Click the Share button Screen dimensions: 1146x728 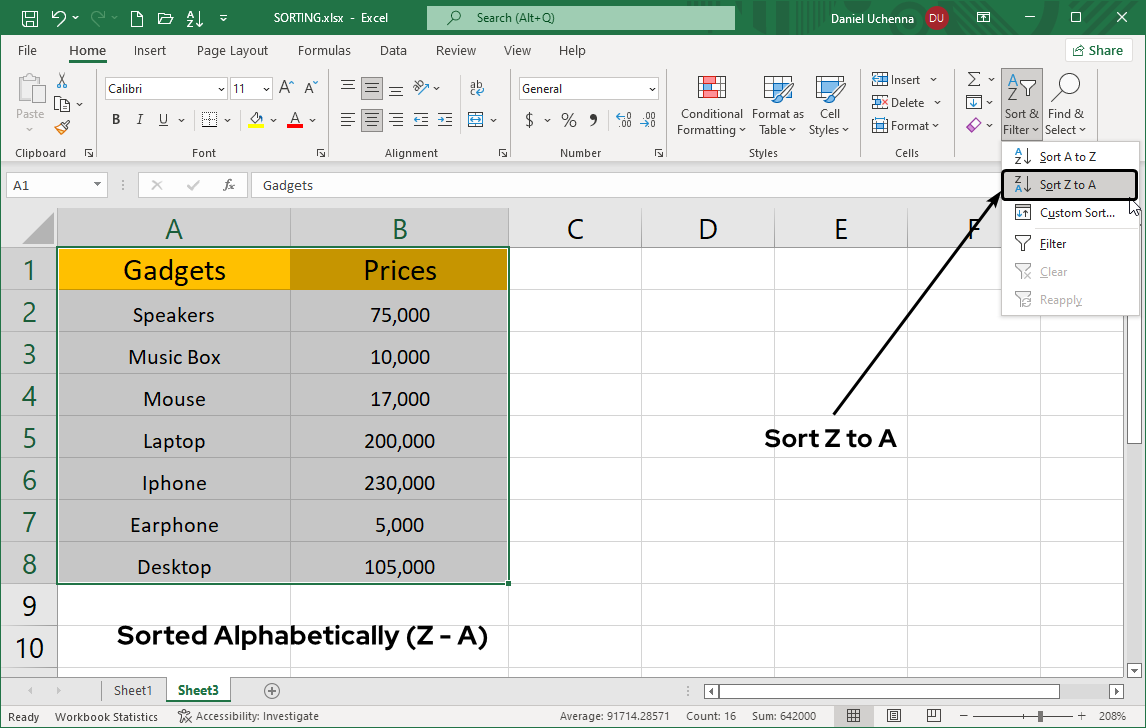[x=1098, y=50]
